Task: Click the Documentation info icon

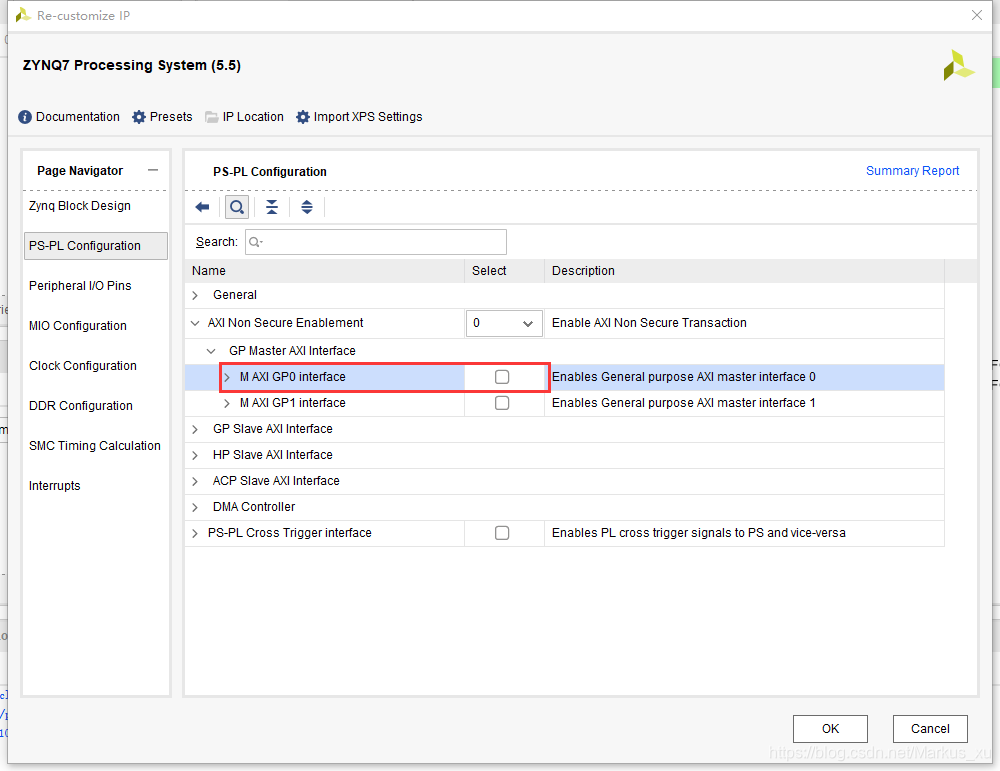Action: (25, 117)
